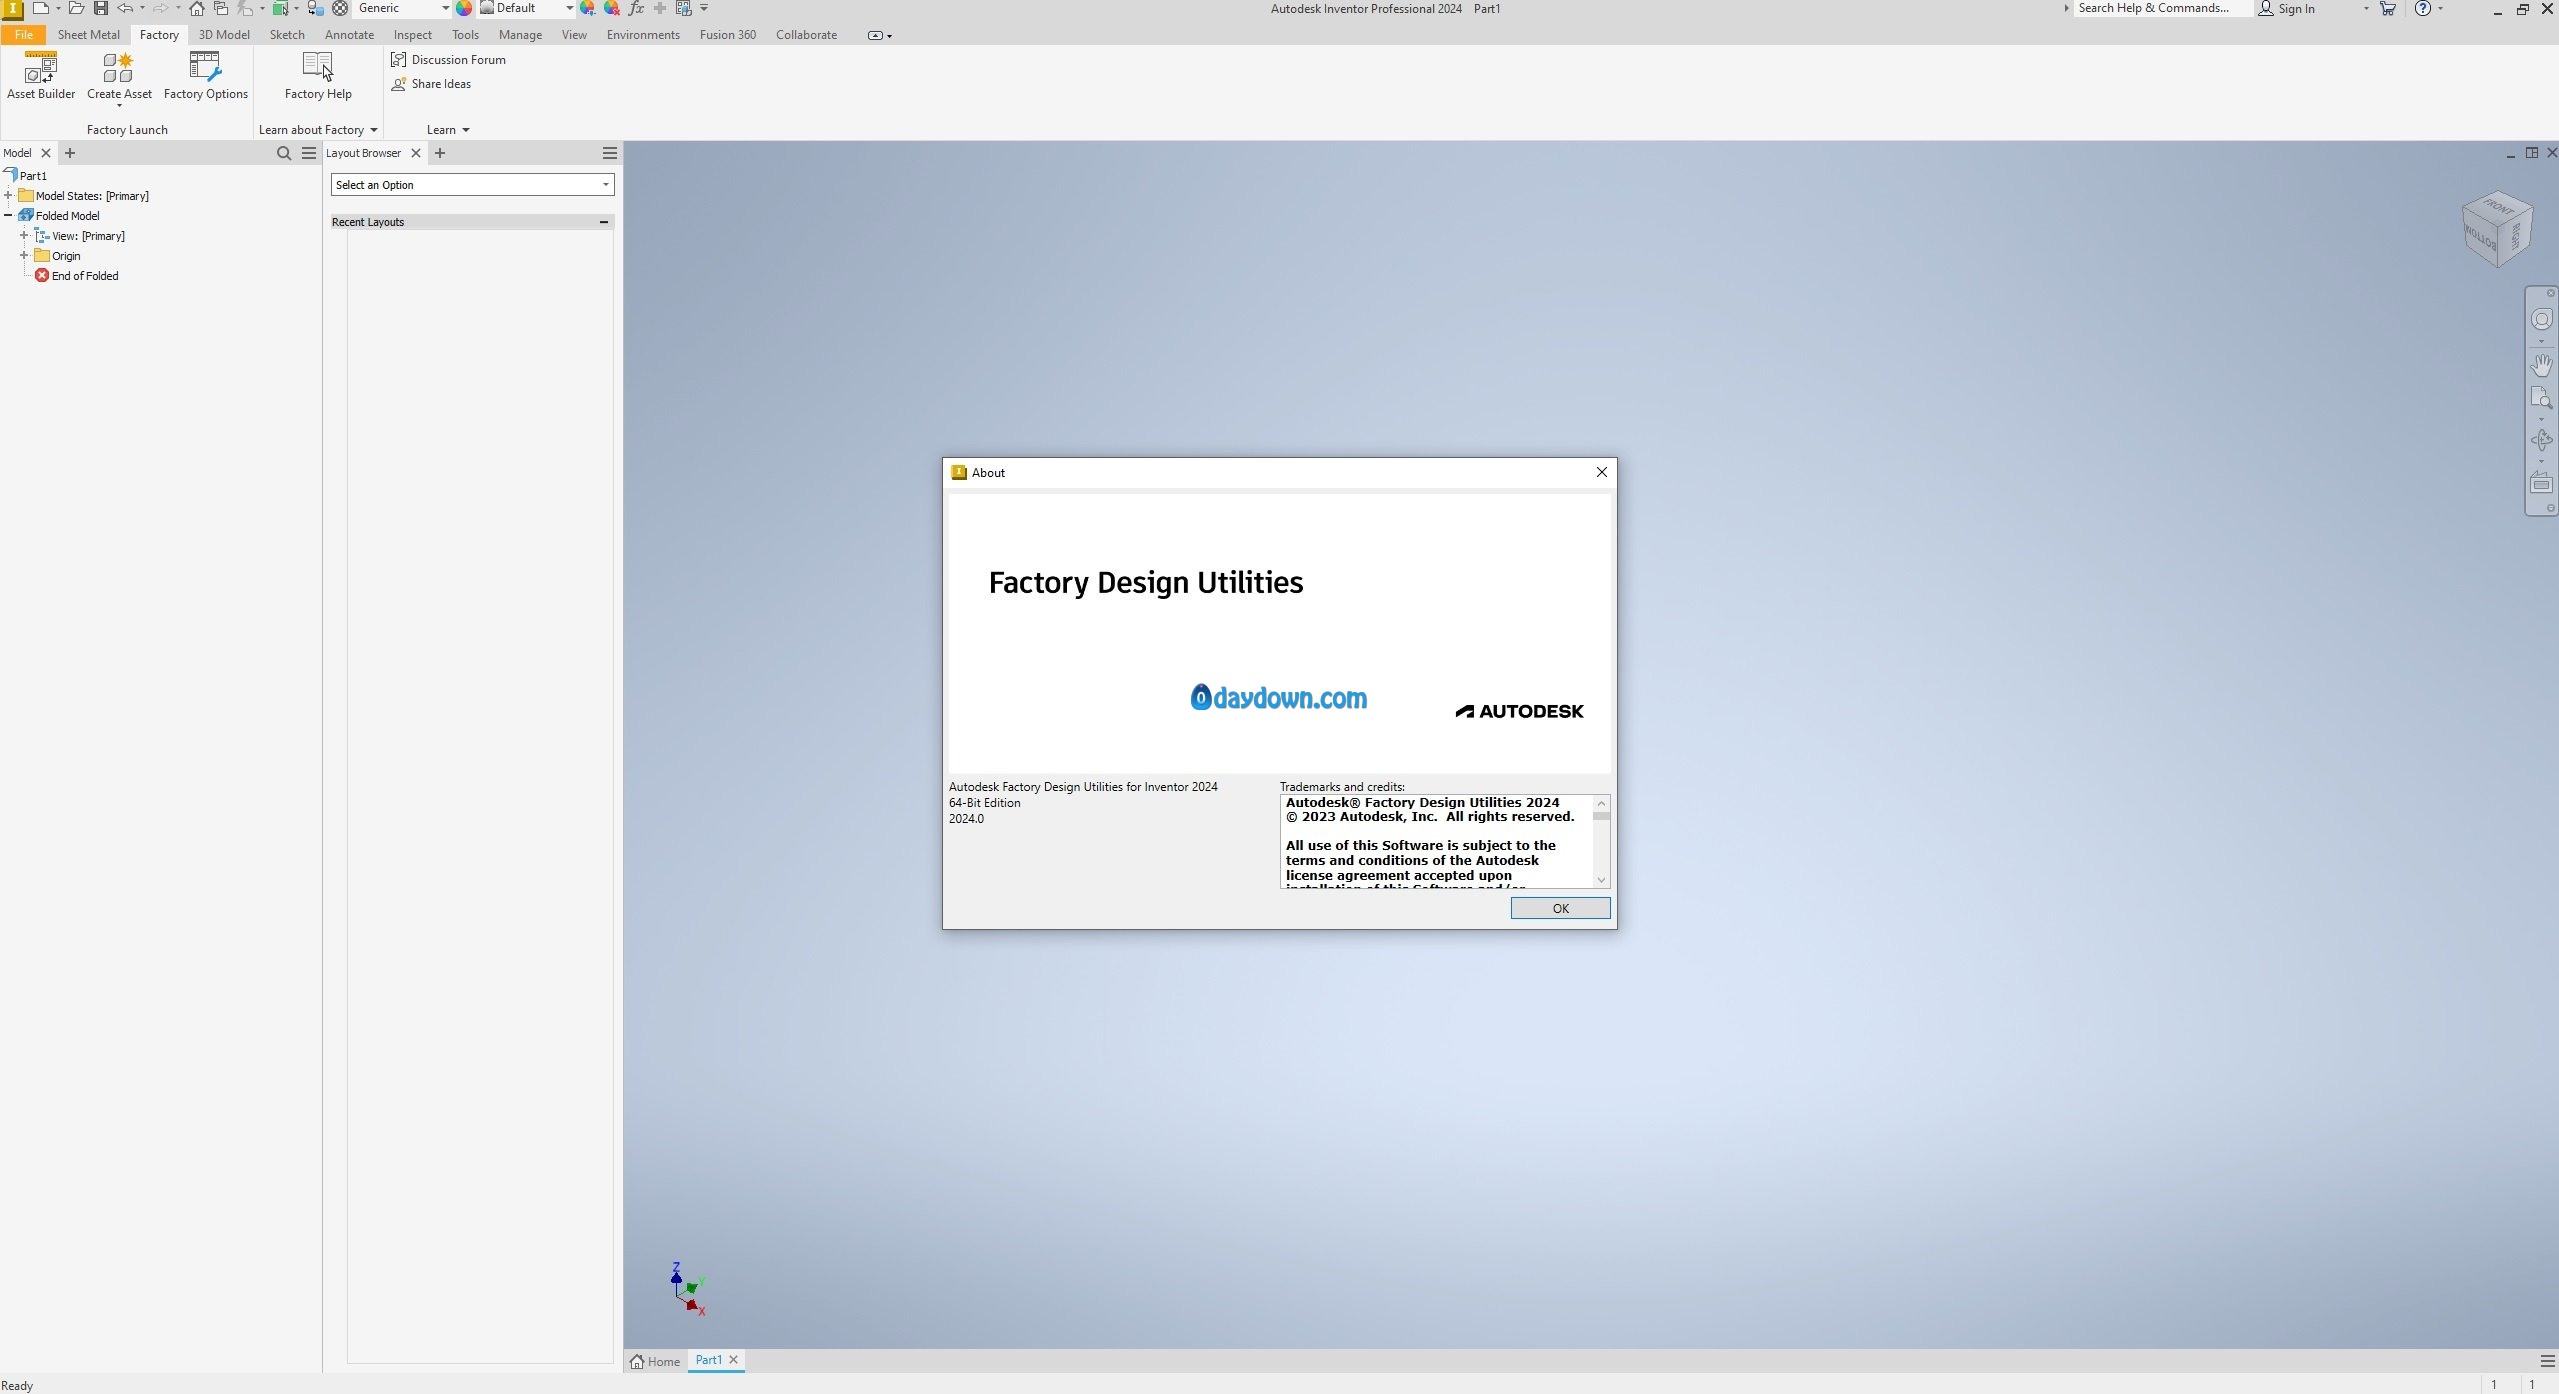2559x1394 pixels.
Task: Click the New file icon in quick access toolbar
Action: tap(40, 8)
